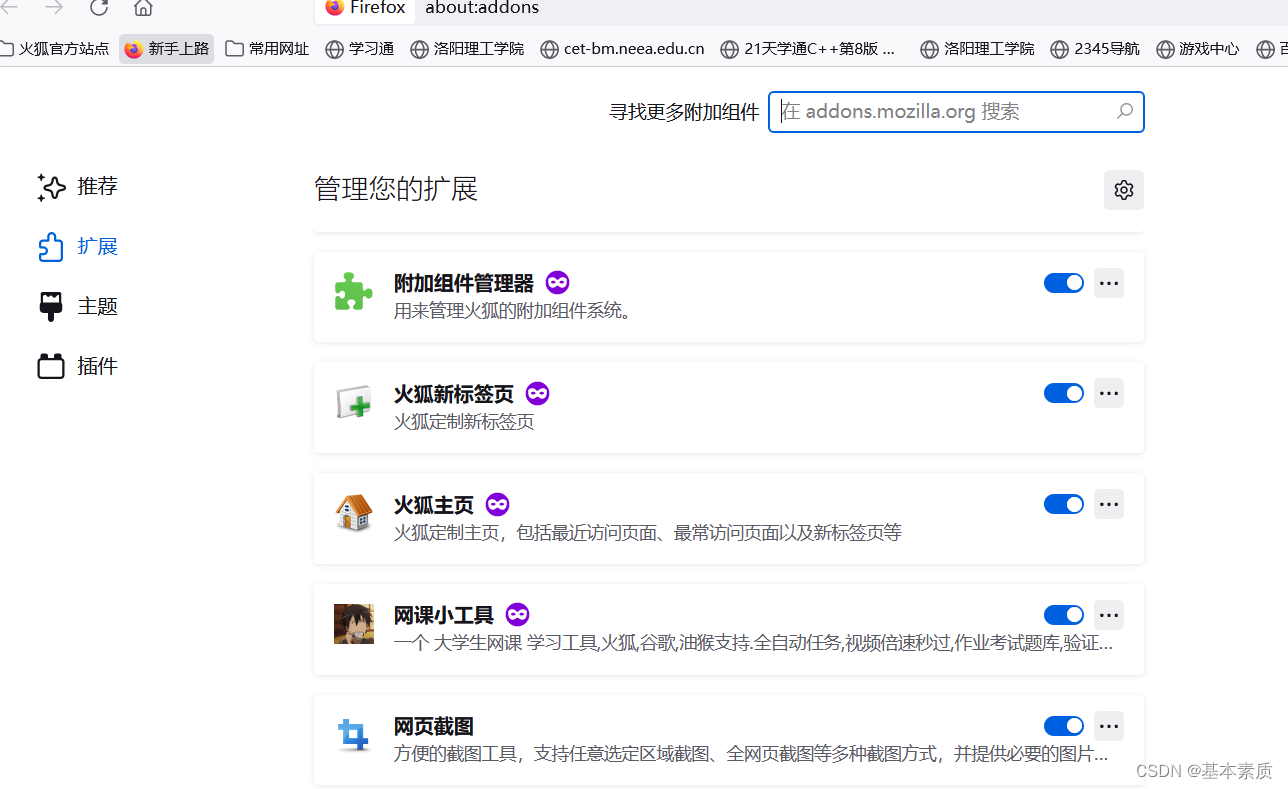This screenshot has height=789, width=1288.
Task: Open the second 洛阳理工学院 bookmark before 2345导航
Action: point(978,49)
